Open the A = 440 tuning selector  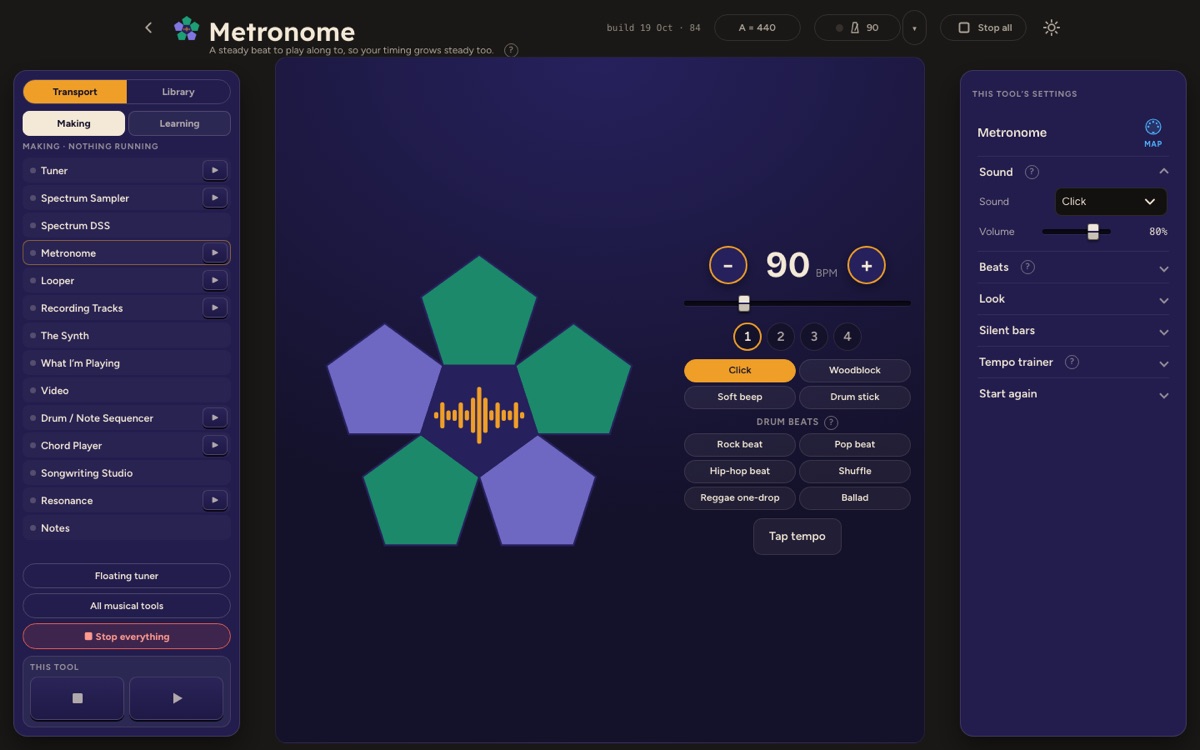(x=757, y=28)
